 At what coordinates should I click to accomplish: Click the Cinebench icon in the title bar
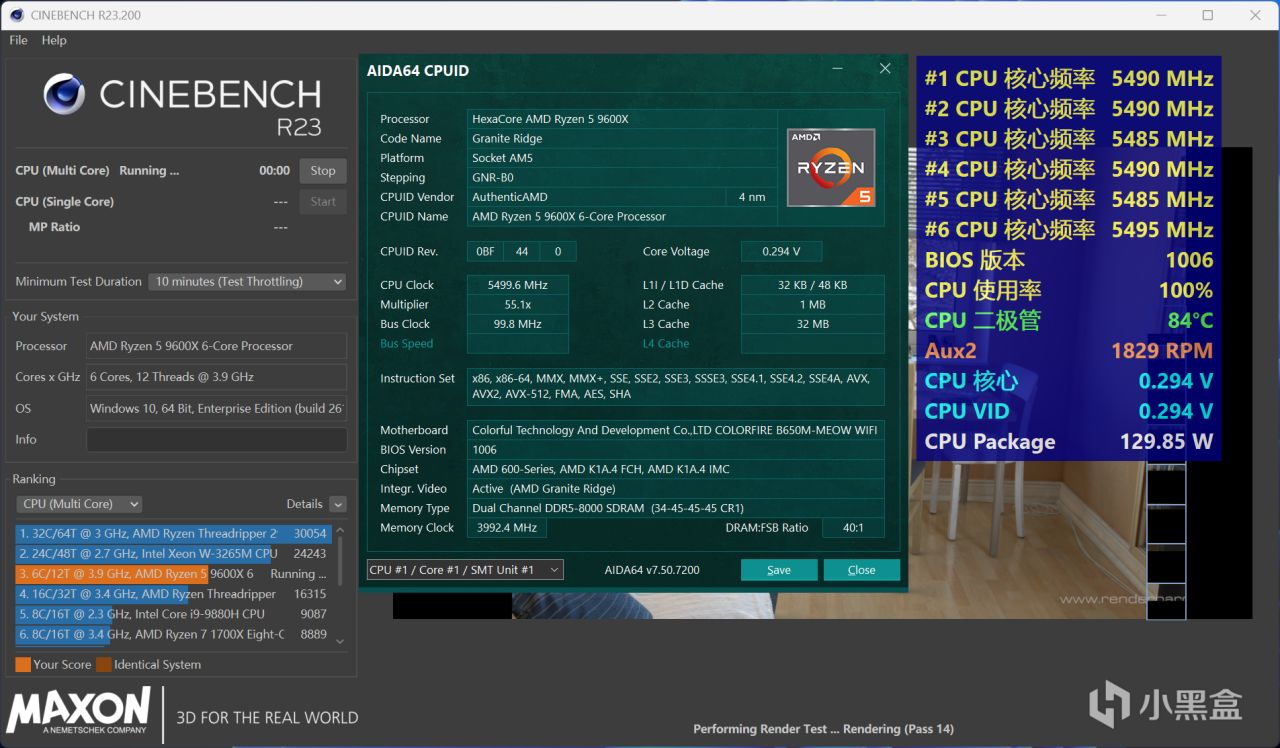pos(16,15)
